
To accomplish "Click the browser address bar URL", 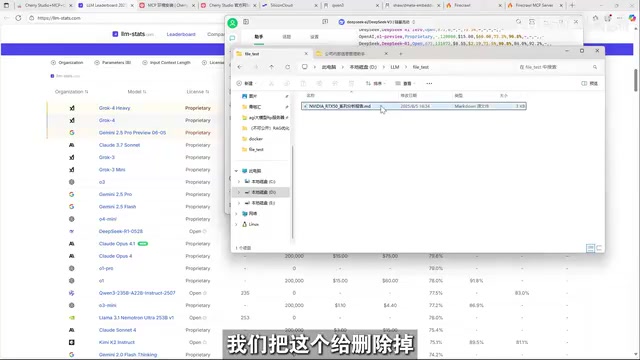I will tap(59, 18).
